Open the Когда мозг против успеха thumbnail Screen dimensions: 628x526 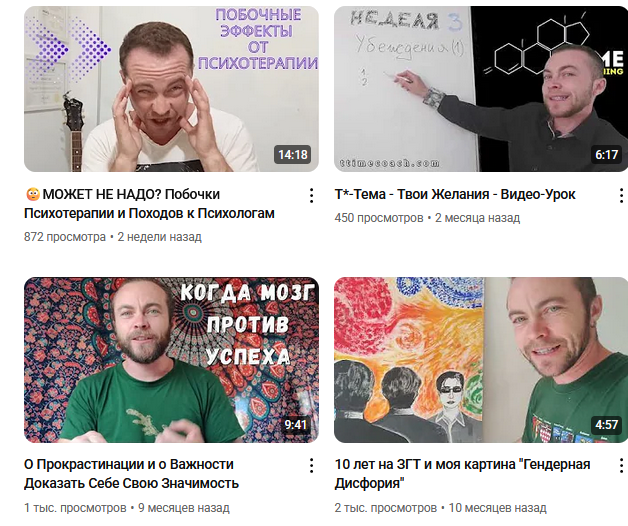[x=171, y=360]
